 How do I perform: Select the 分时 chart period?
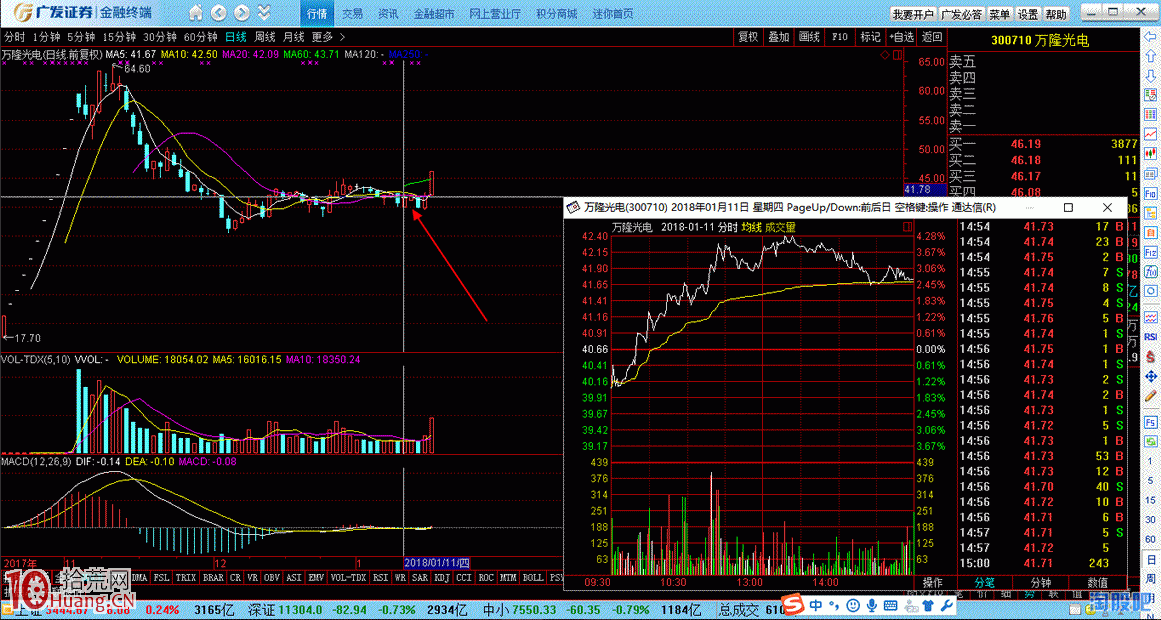pyautogui.click(x=14, y=36)
